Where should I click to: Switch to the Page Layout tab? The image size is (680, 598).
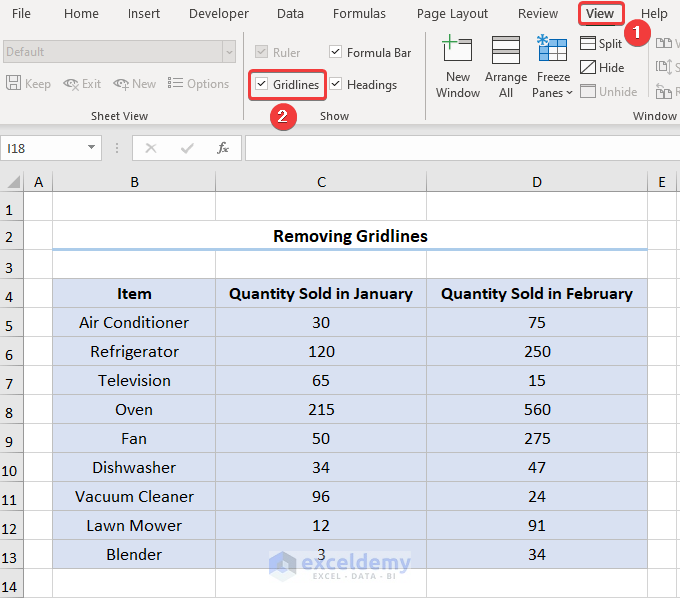pos(452,14)
